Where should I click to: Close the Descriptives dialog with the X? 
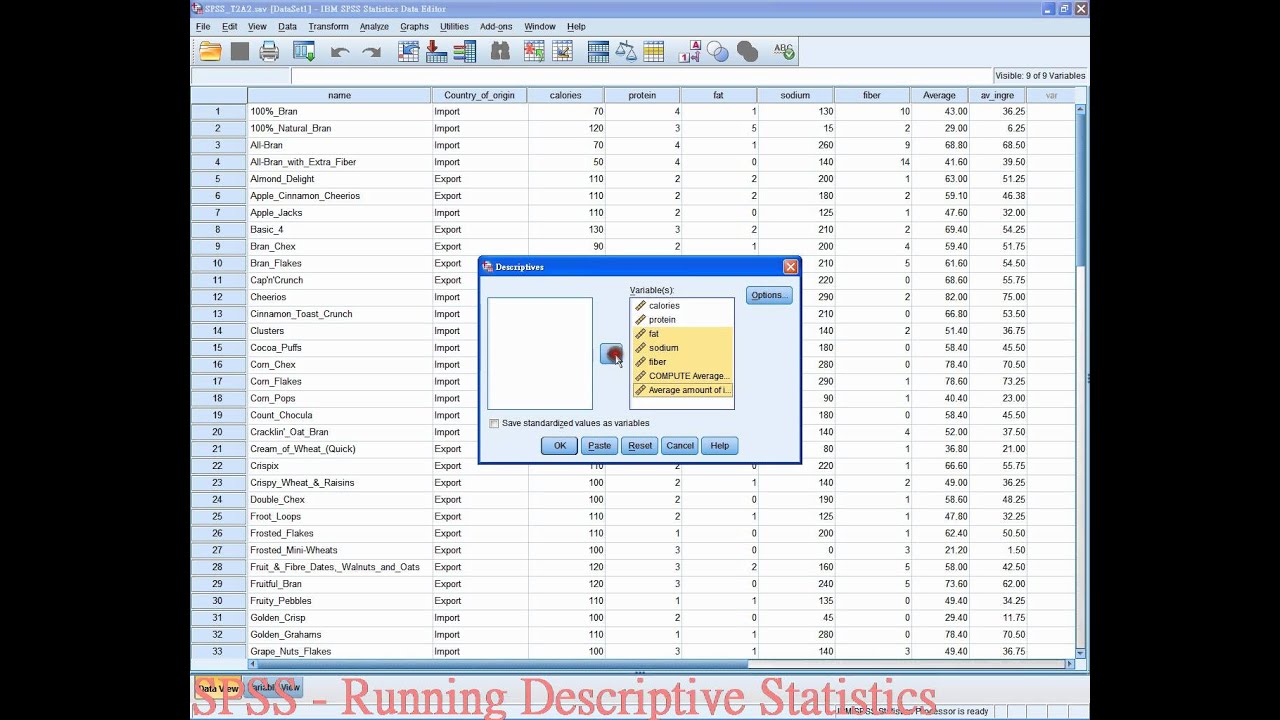pyautogui.click(x=791, y=267)
